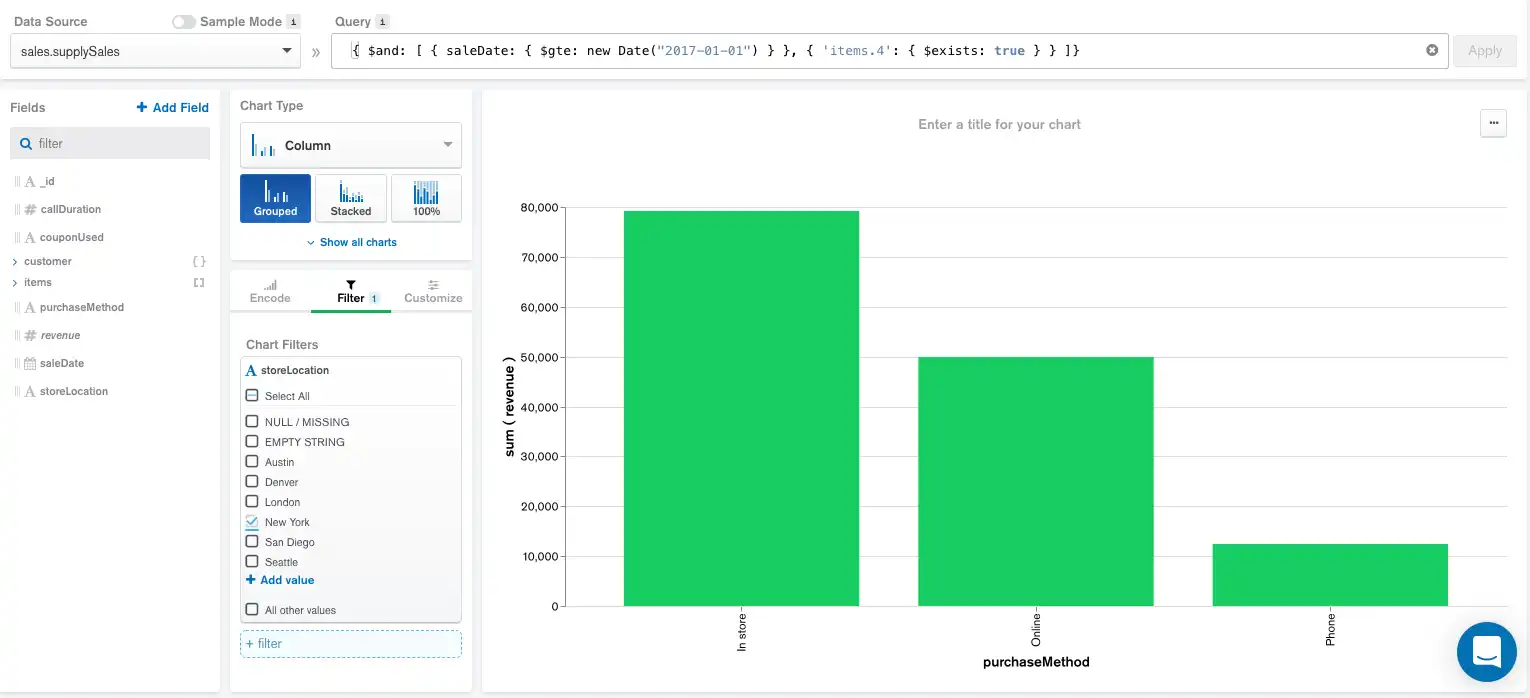Click the Show all charts link
Viewport: 1530px width, 698px height.
(351, 242)
